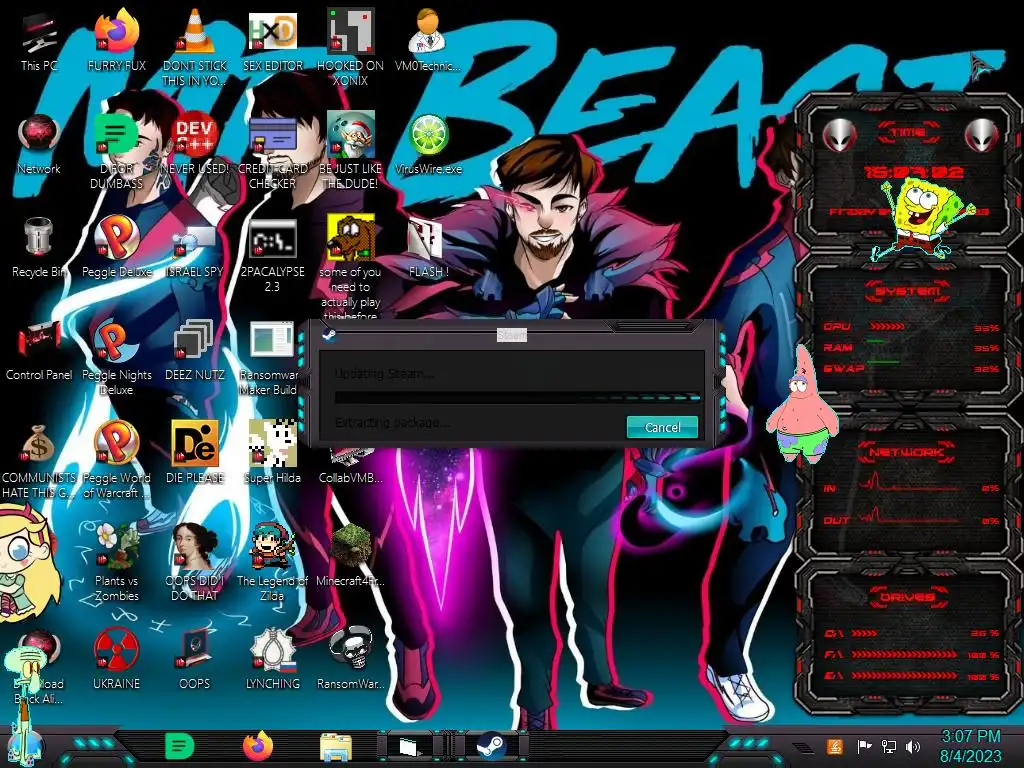
Task: Open the money bag COMMUNISTS HATE THIS icon
Action: pos(39,461)
